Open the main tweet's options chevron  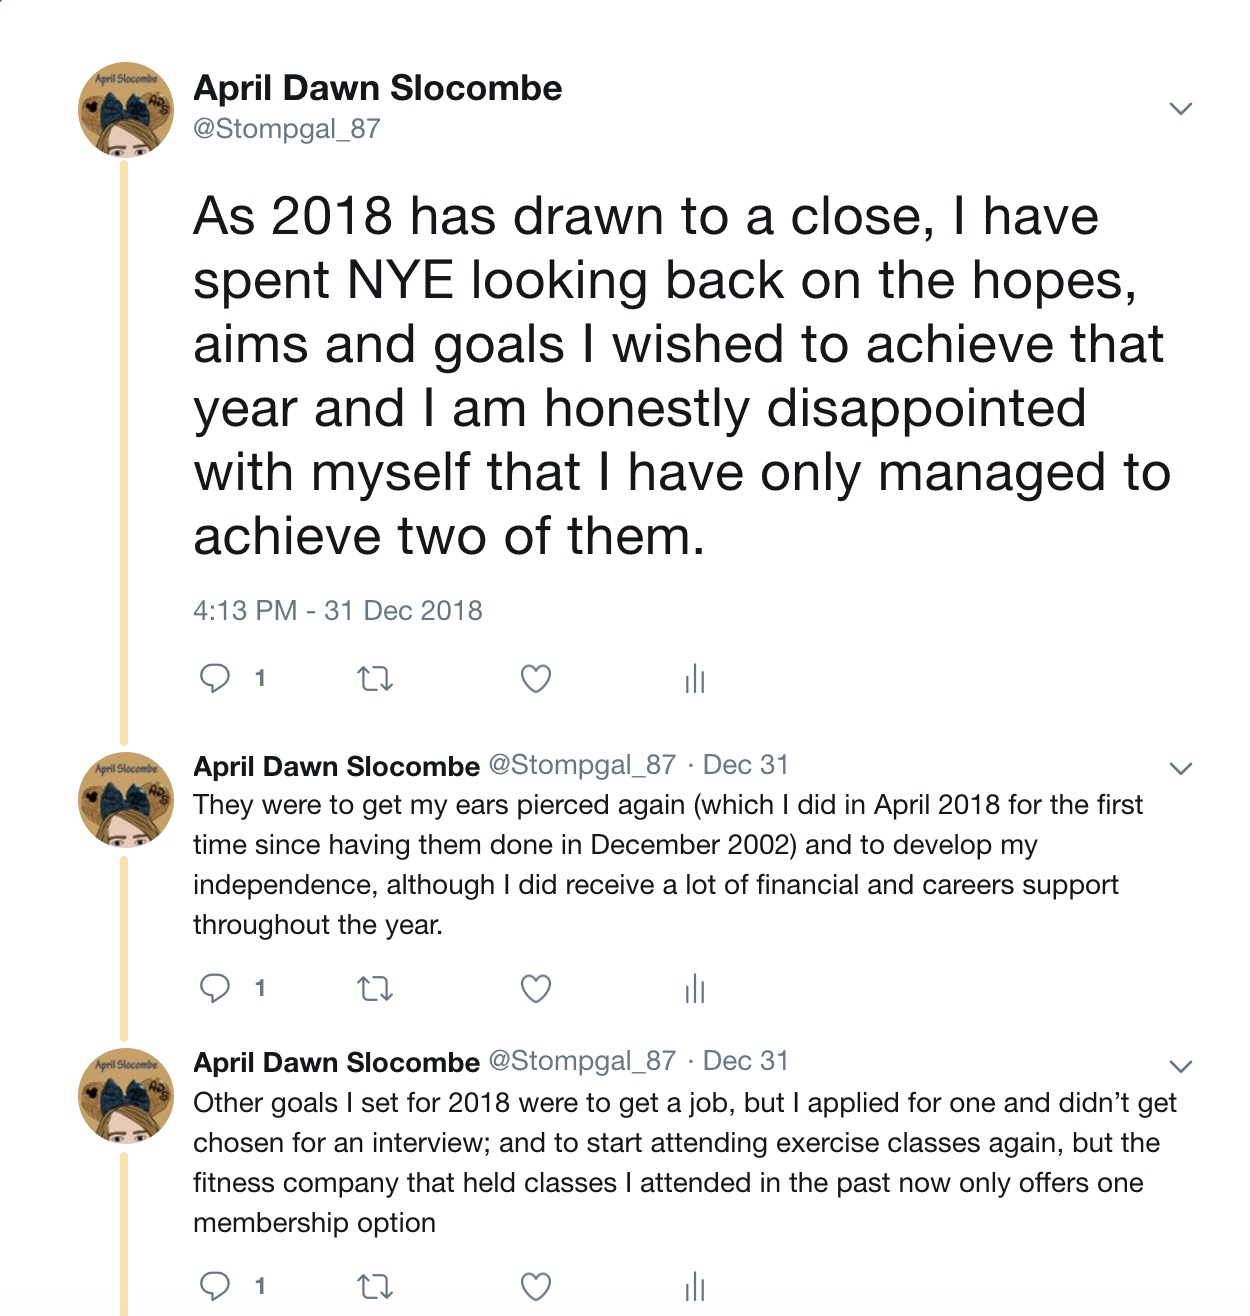[1181, 108]
